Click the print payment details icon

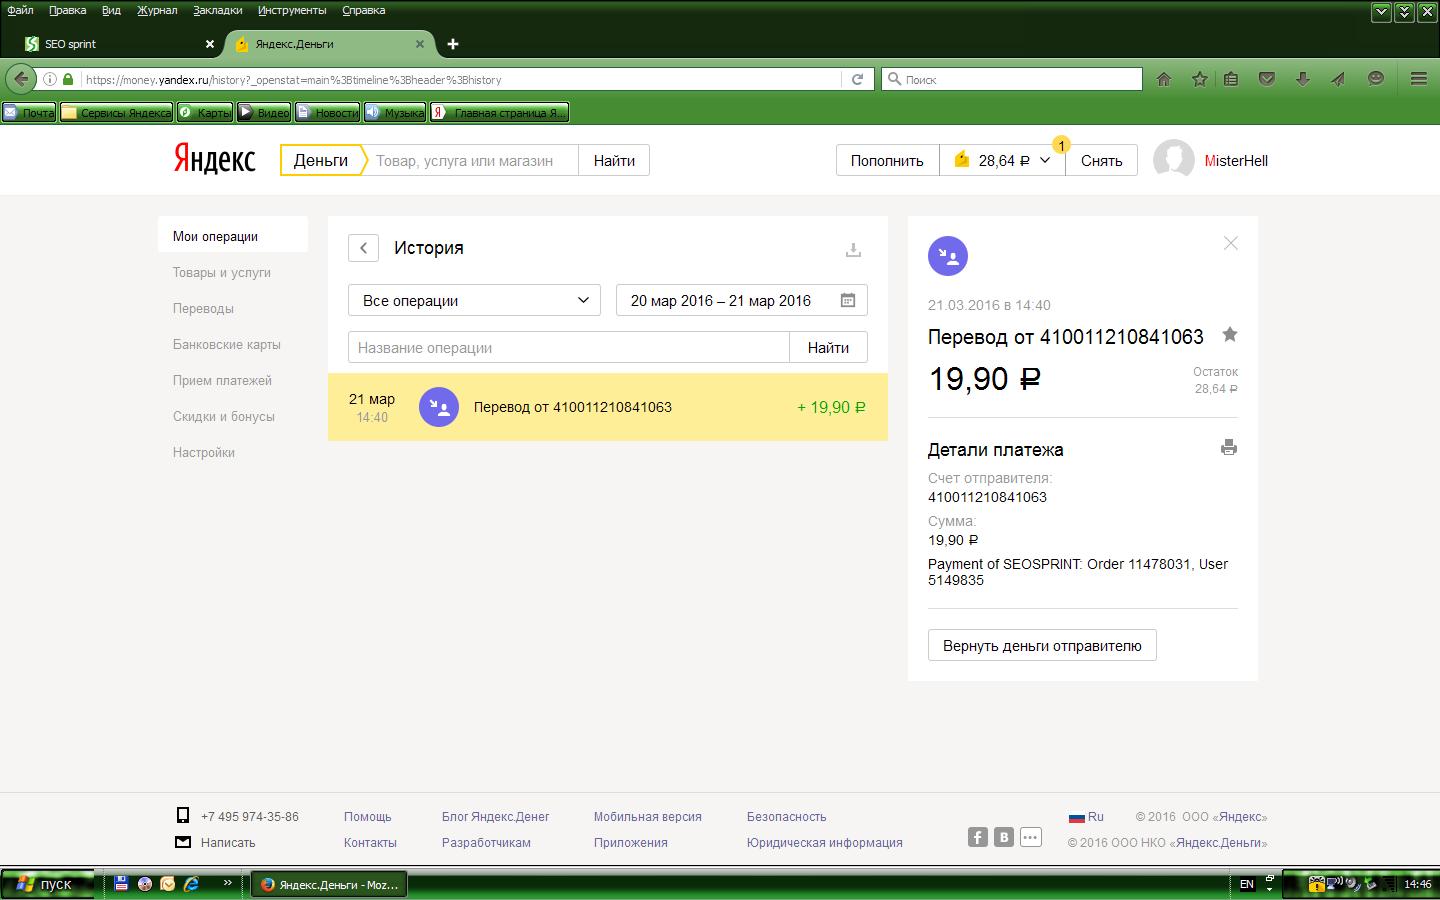(x=1229, y=448)
